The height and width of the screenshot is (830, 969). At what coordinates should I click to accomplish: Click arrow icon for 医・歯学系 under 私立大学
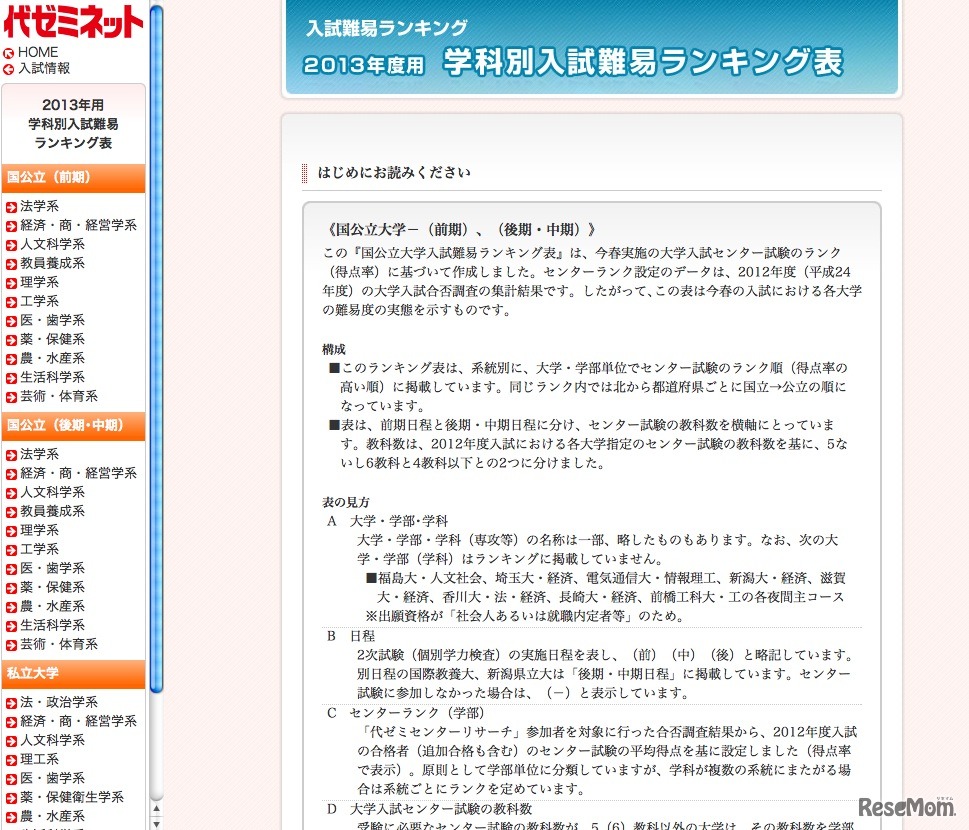tap(11, 779)
